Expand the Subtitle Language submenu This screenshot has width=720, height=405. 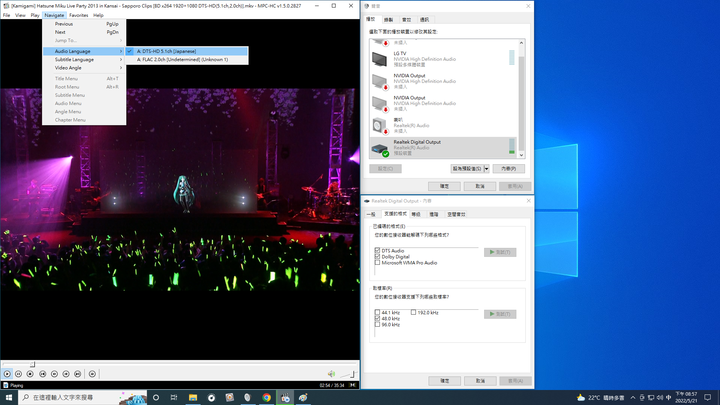coord(84,59)
